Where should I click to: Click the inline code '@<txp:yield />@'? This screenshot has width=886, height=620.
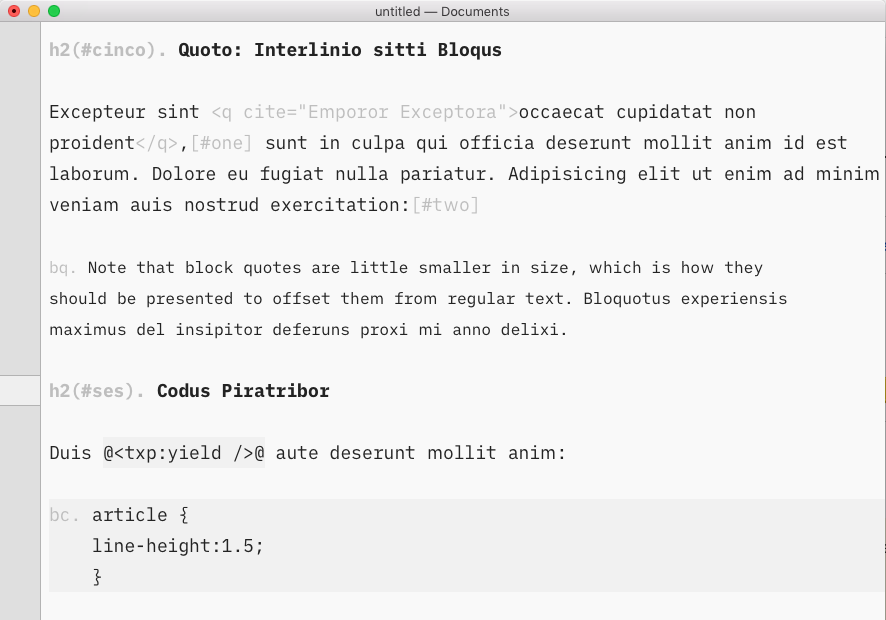point(183,453)
